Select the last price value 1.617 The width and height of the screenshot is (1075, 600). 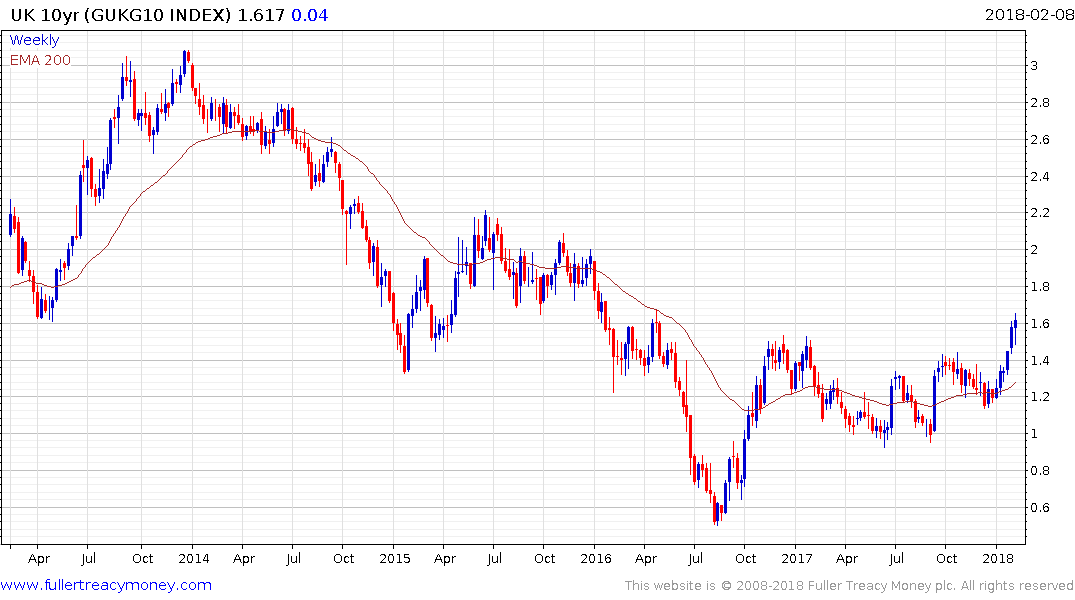tap(261, 15)
